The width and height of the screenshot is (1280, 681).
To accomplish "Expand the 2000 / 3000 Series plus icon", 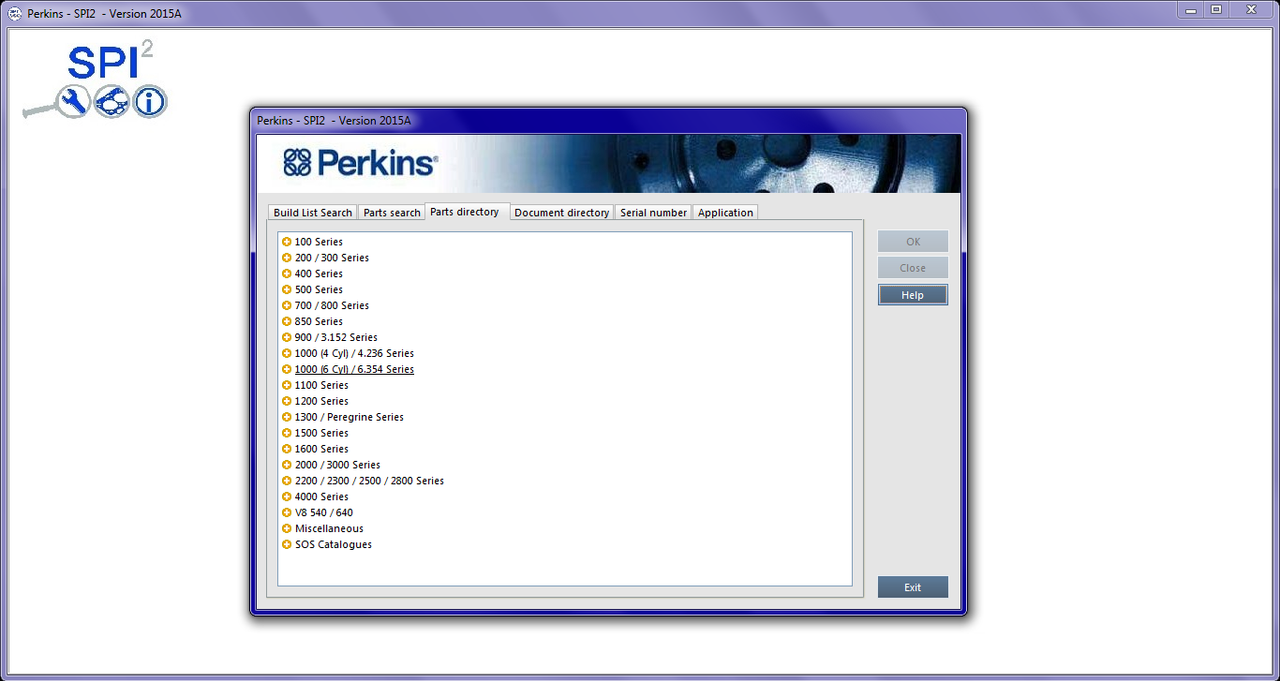I will tap(287, 466).
